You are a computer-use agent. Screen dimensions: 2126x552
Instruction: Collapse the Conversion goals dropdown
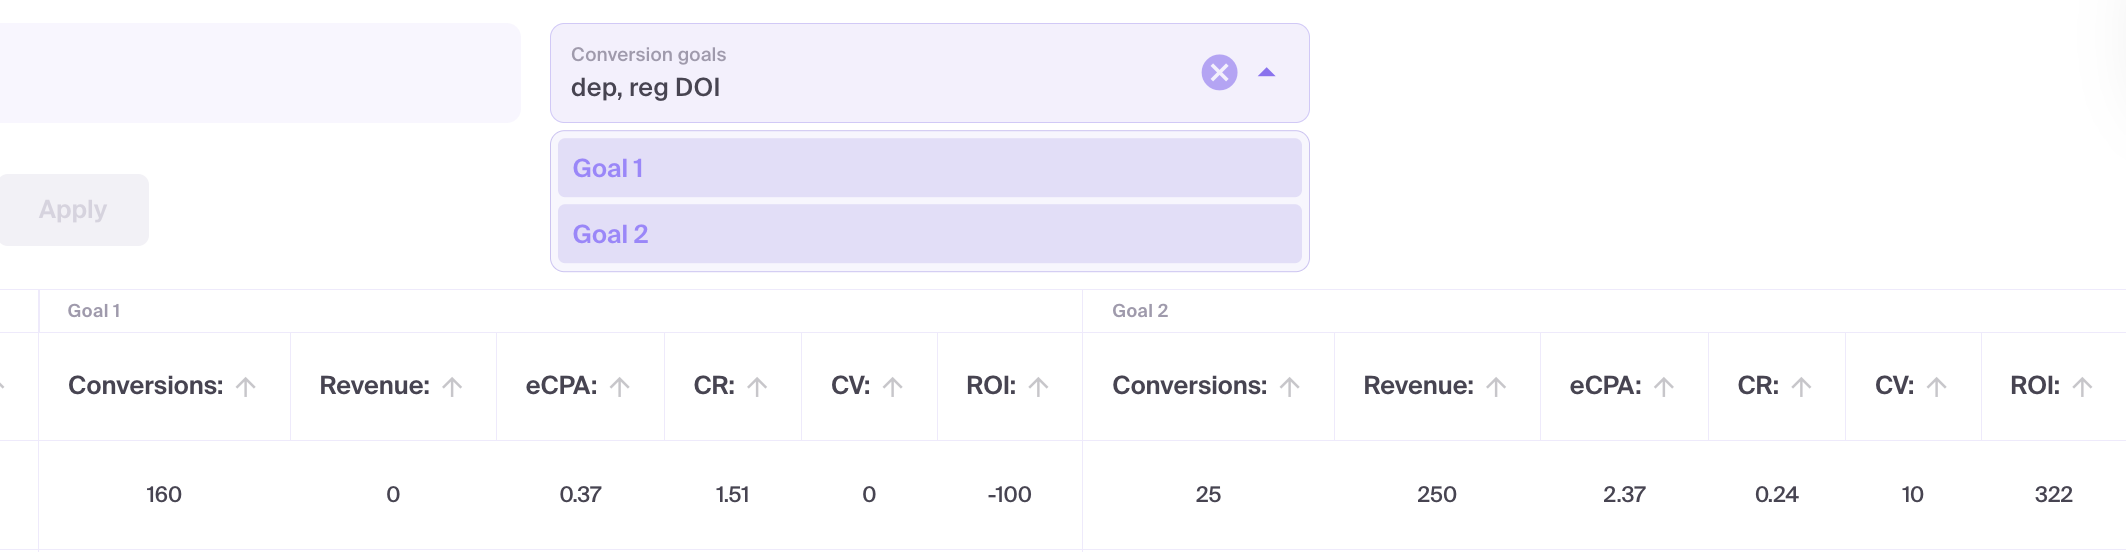(x=1267, y=72)
